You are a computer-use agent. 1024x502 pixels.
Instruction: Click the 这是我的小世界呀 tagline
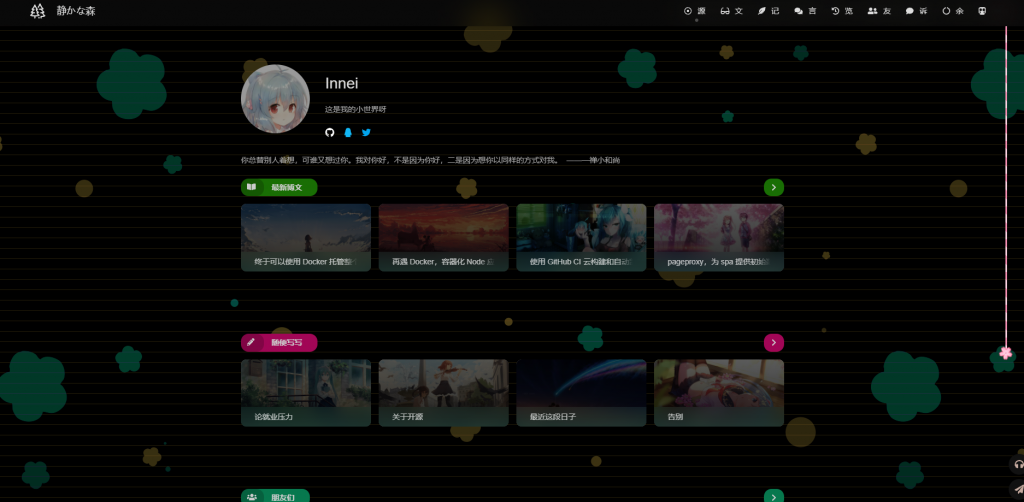[356, 109]
